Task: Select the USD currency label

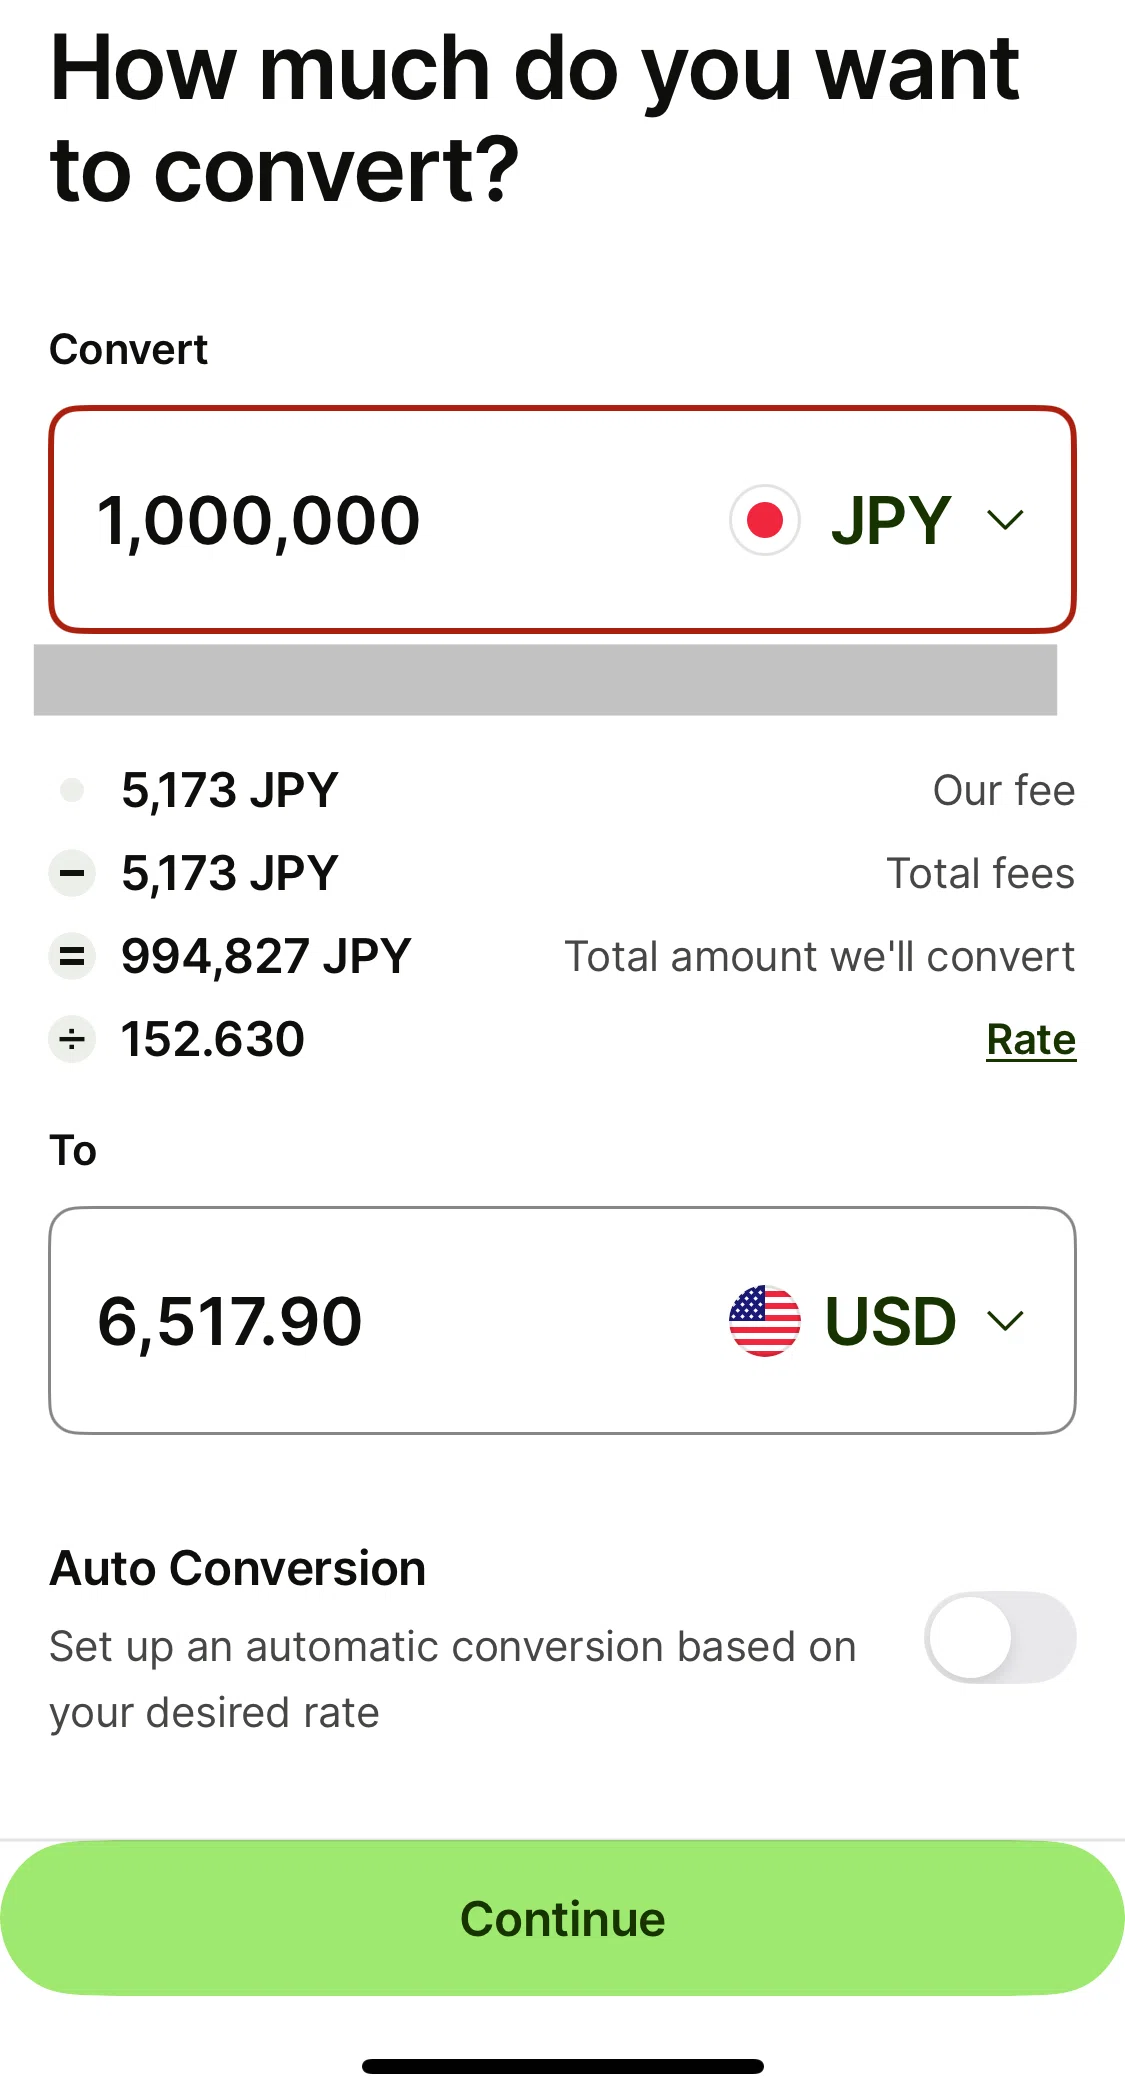Action: click(x=891, y=1320)
